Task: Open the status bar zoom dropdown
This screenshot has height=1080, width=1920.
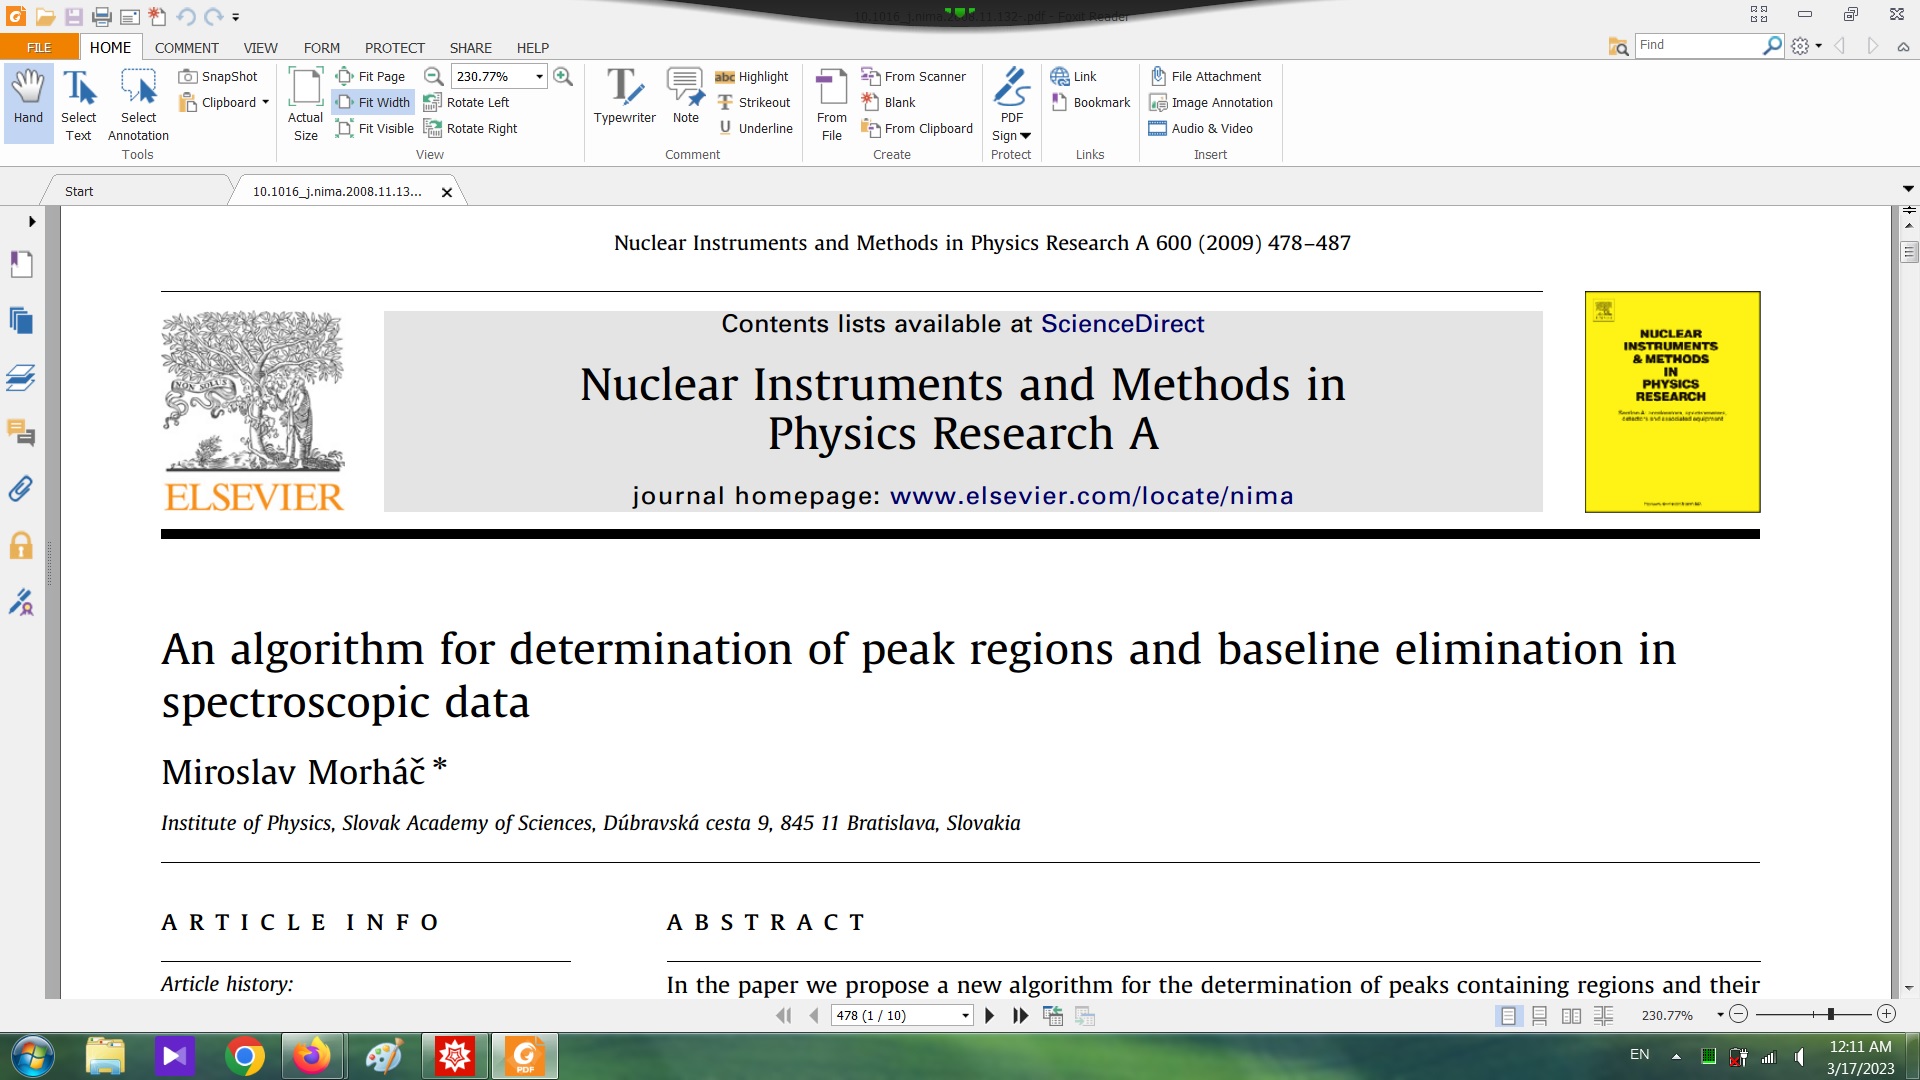Action: coord(1720,1015)
